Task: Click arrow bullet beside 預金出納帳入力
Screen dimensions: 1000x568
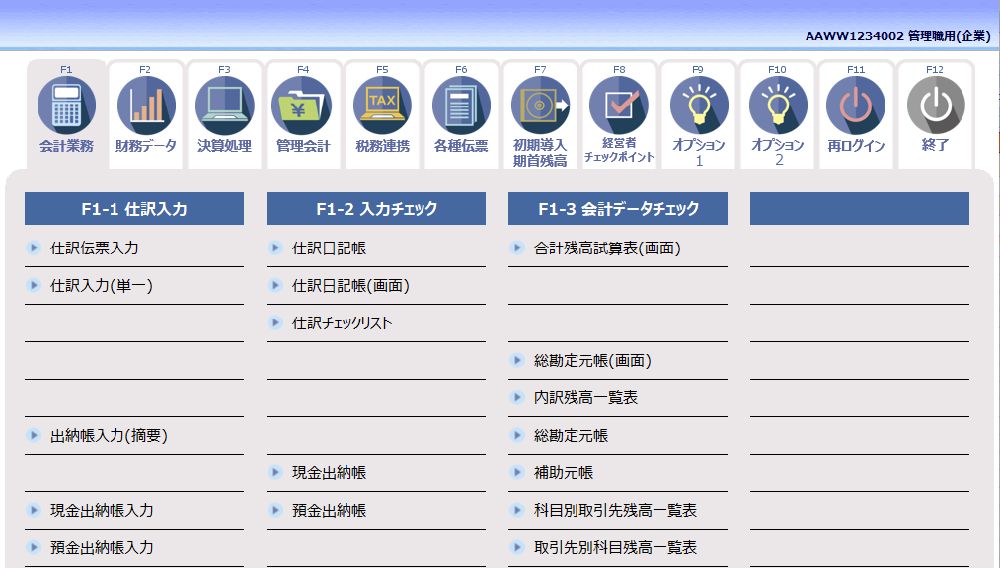Action: pos(34,546)
